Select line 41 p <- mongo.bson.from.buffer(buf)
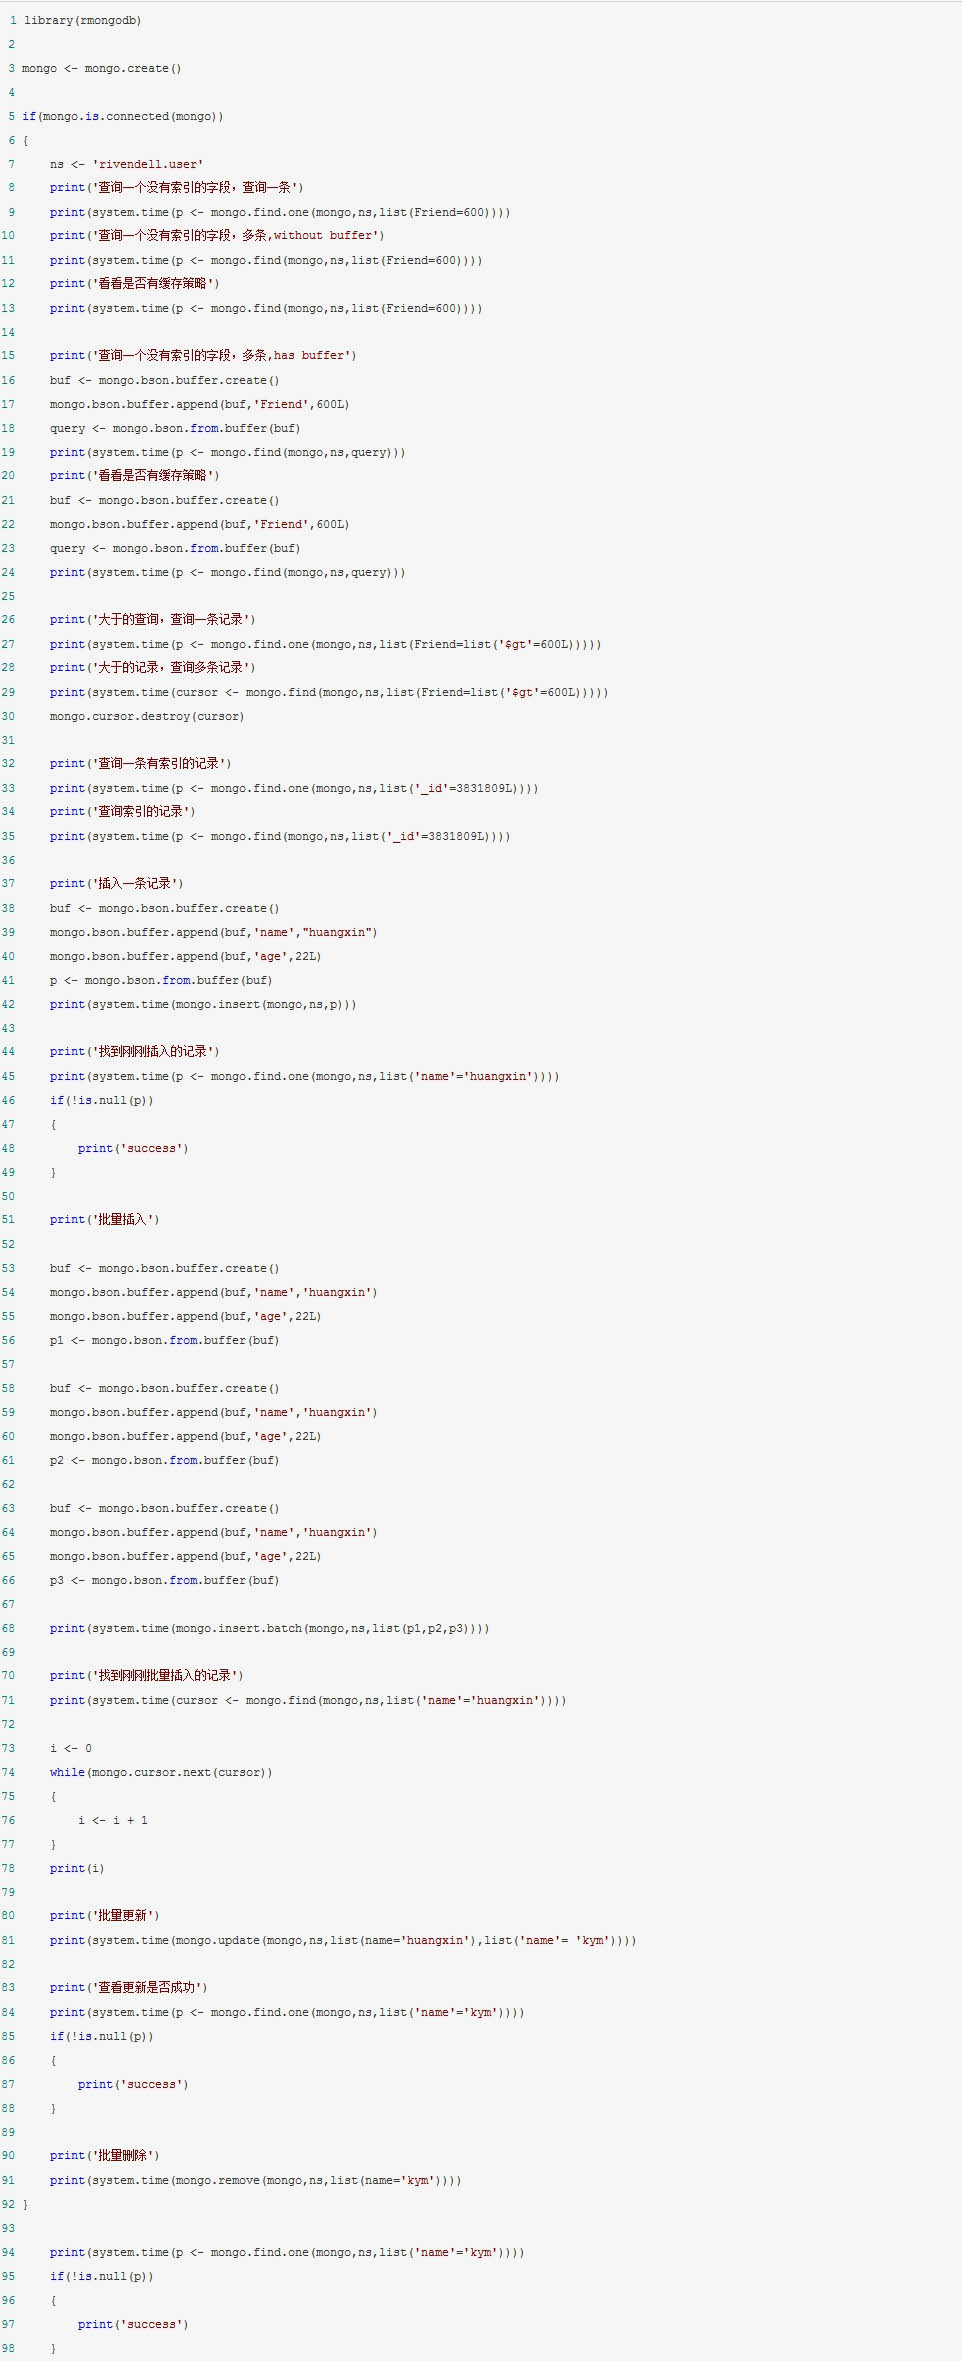The width and height of the screenshot is (962, 2361). pos(161,980)
